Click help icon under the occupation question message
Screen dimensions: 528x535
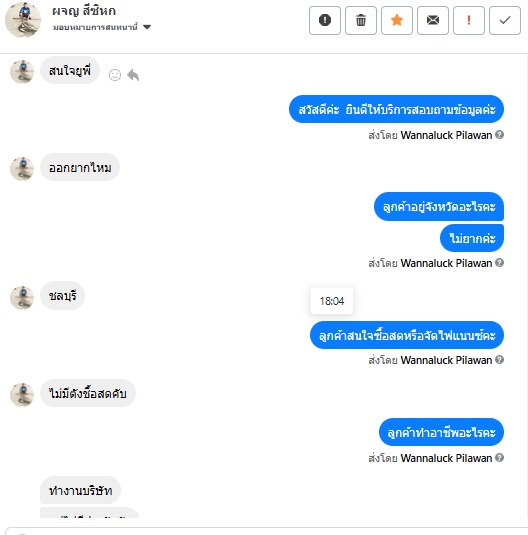pos(499,458)
